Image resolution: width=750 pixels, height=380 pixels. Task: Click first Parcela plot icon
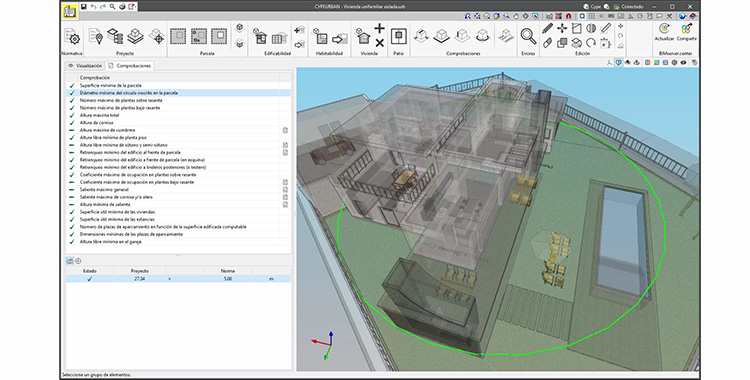(178, 36)
